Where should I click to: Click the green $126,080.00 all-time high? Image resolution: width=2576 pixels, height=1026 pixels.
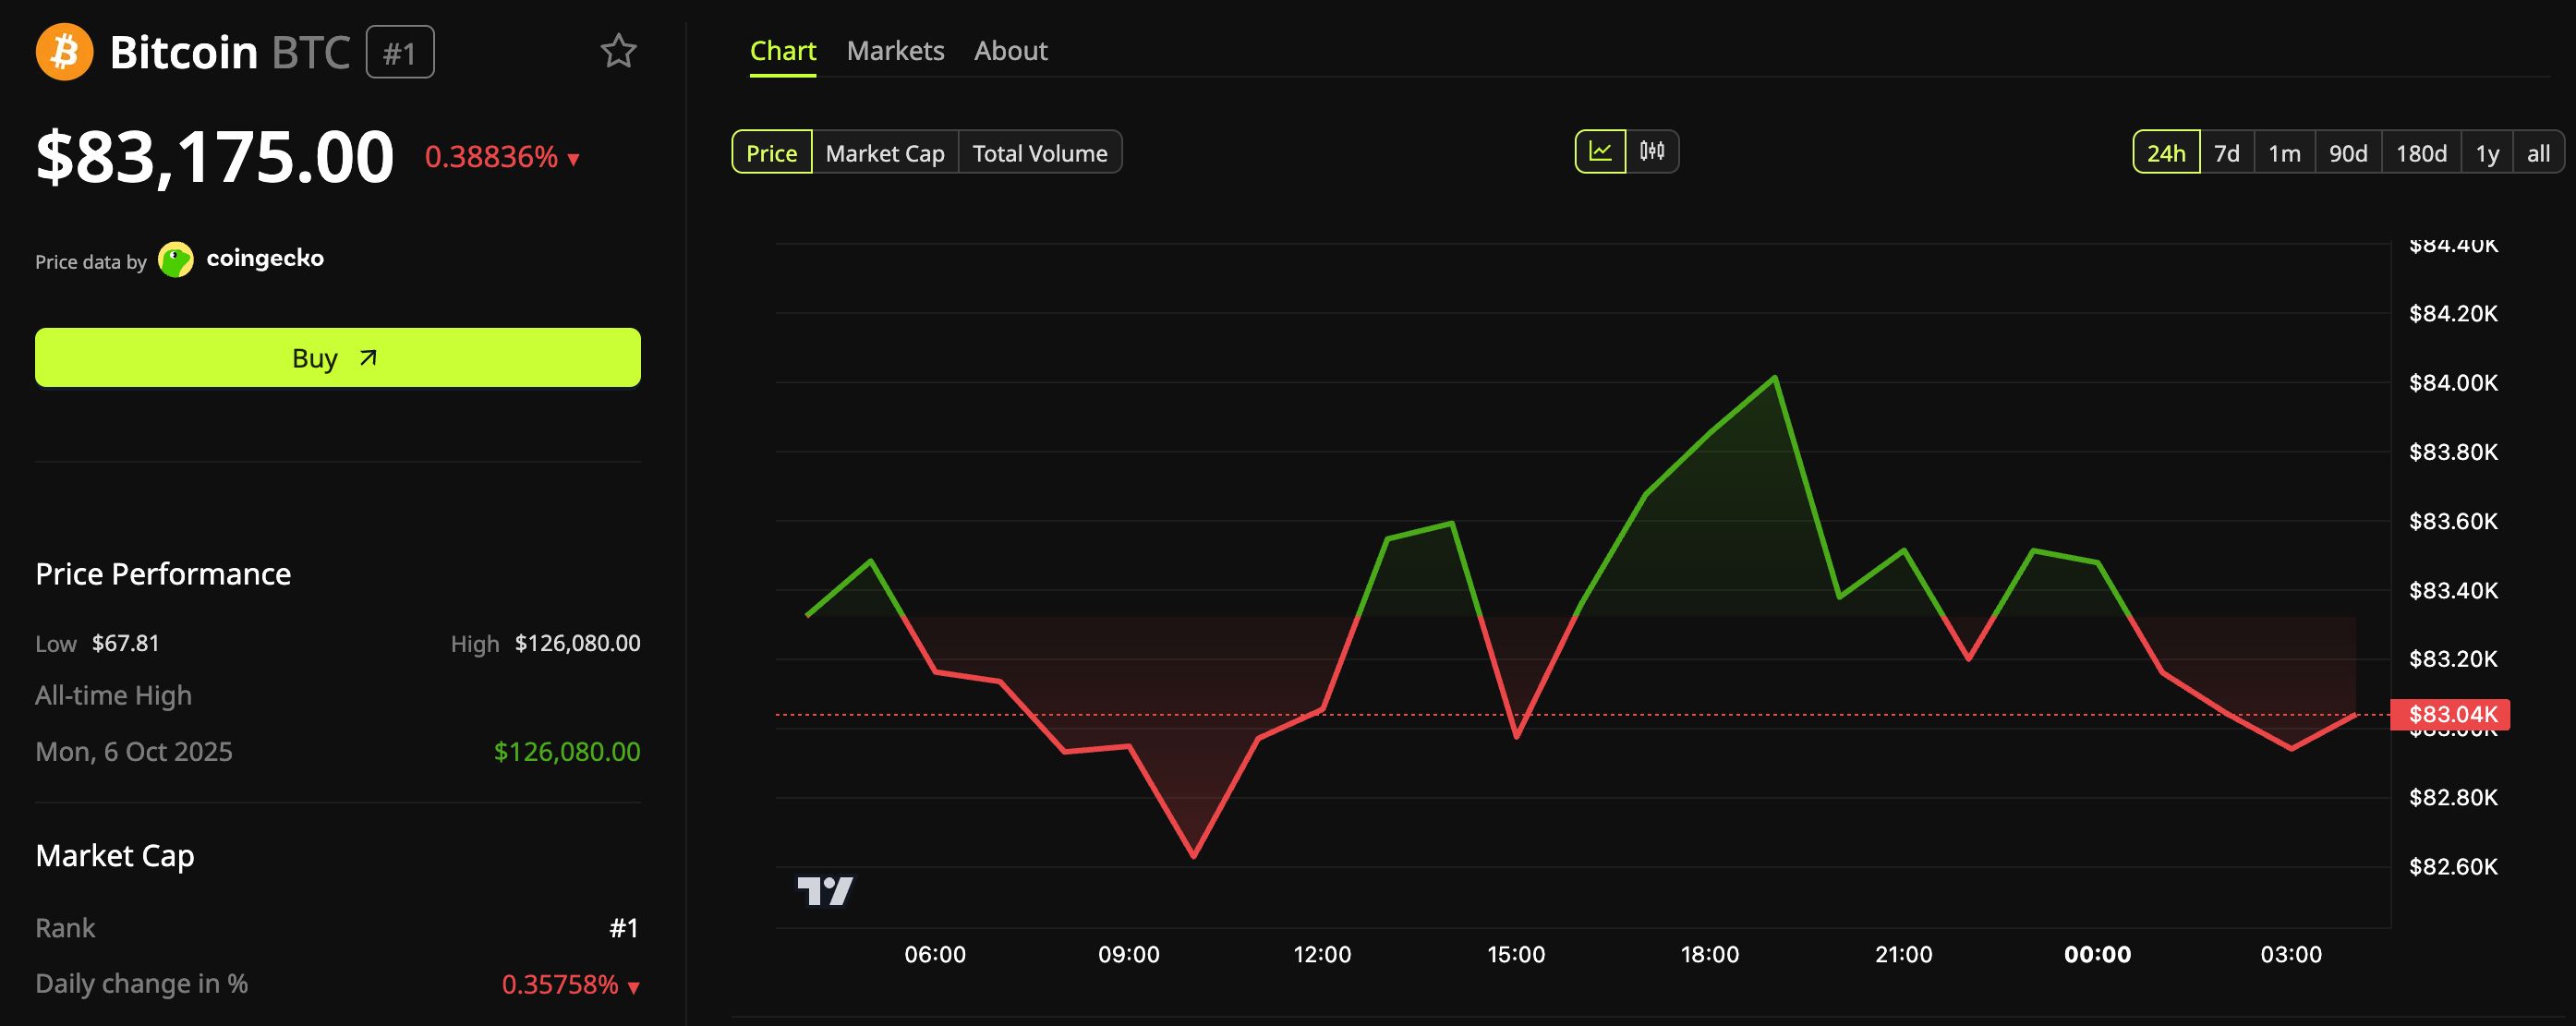(x=567, y=751)
